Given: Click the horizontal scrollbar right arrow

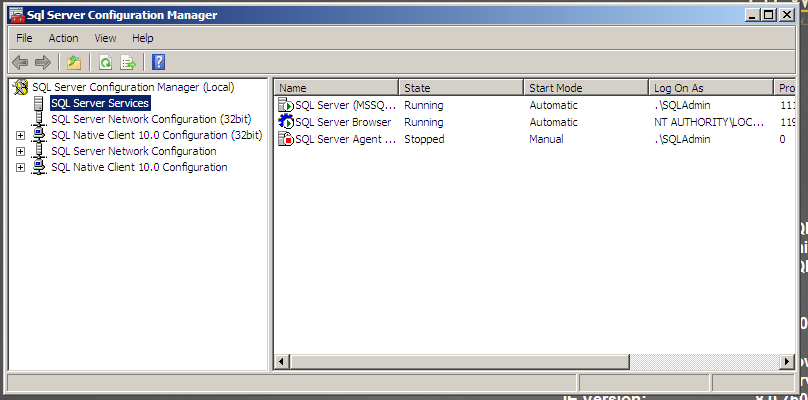Looking at the screenshot, I should point(787,362).
